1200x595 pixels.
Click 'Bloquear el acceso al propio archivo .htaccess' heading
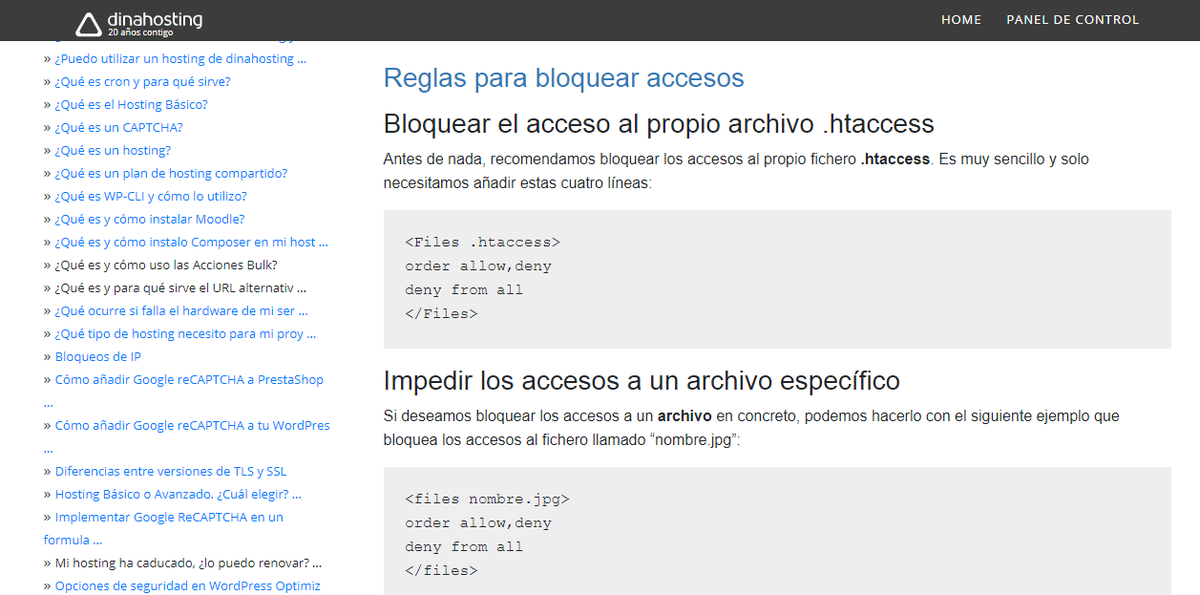coord(659,124)
